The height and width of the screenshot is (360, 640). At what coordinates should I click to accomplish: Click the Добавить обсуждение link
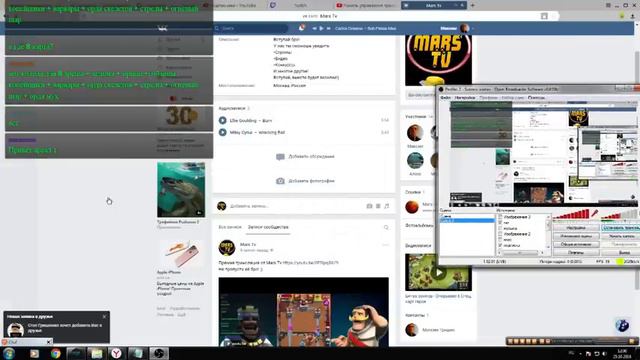click(x=311, y=157)
